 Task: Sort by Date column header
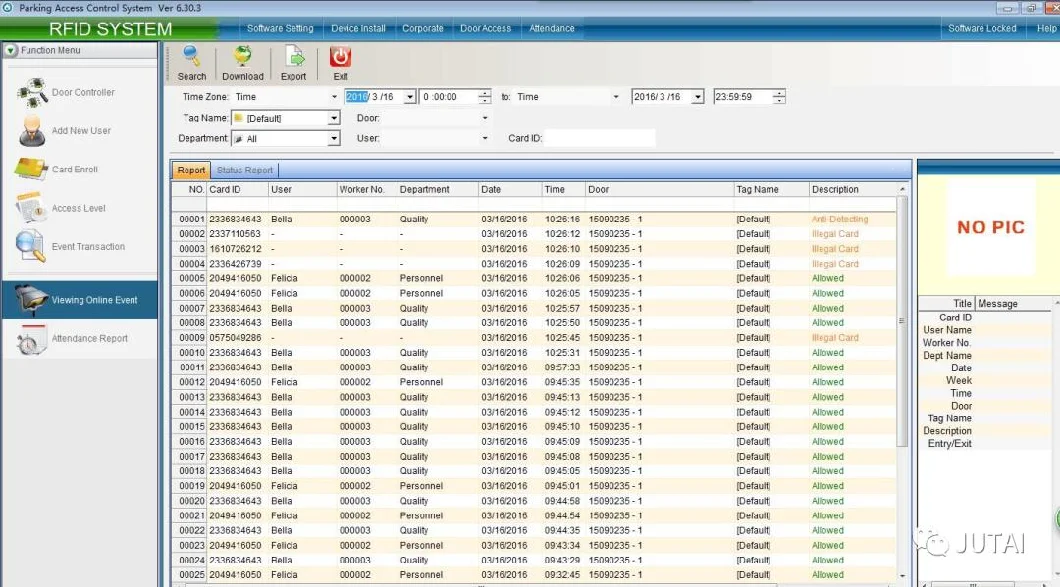(x=510, y=190)
